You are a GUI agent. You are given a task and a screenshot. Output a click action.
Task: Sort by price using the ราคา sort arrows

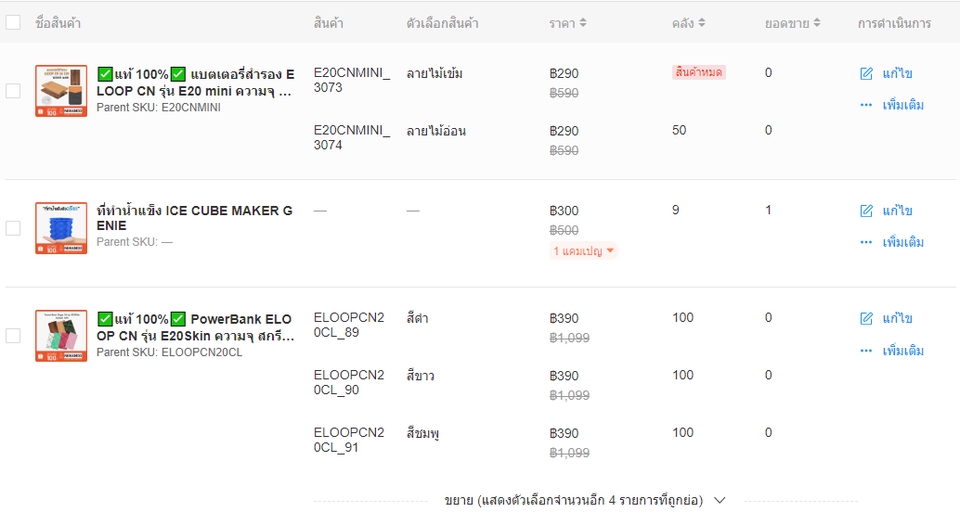[x=583, y=23]
